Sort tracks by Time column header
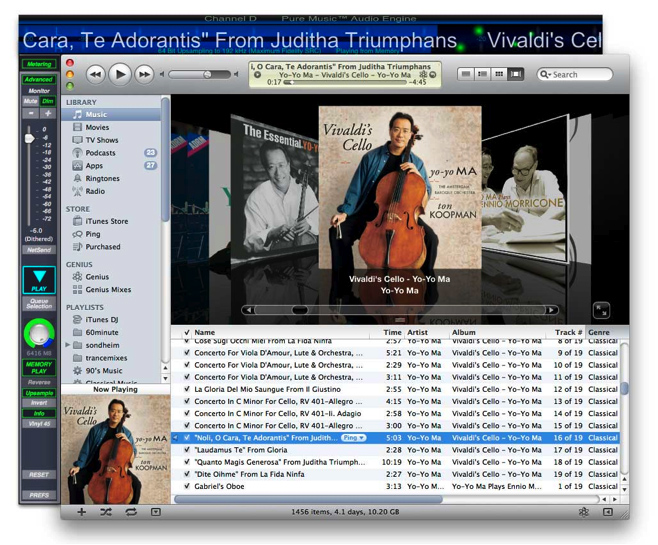This screenshot has height=545, width=658. coord(387,332)
